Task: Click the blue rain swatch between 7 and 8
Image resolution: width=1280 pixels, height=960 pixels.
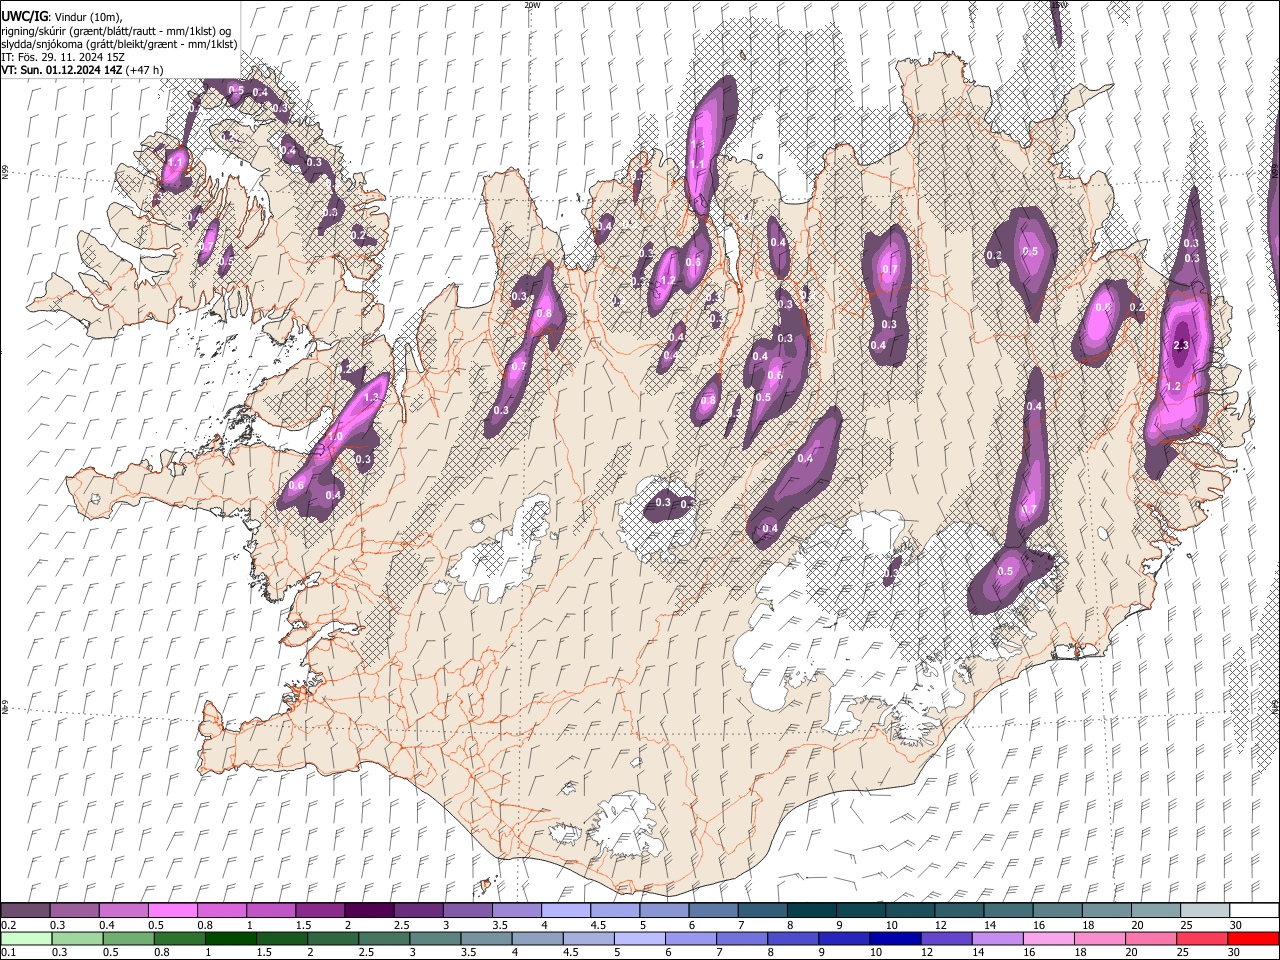Action: (742, 938)
